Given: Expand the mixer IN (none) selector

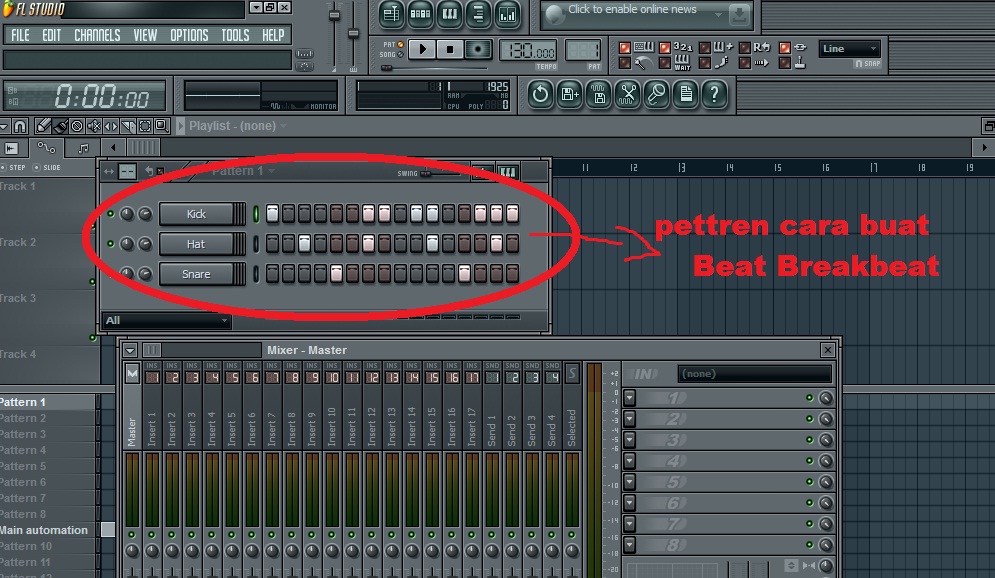Looking at the screenshot, I should coord(754,374).
